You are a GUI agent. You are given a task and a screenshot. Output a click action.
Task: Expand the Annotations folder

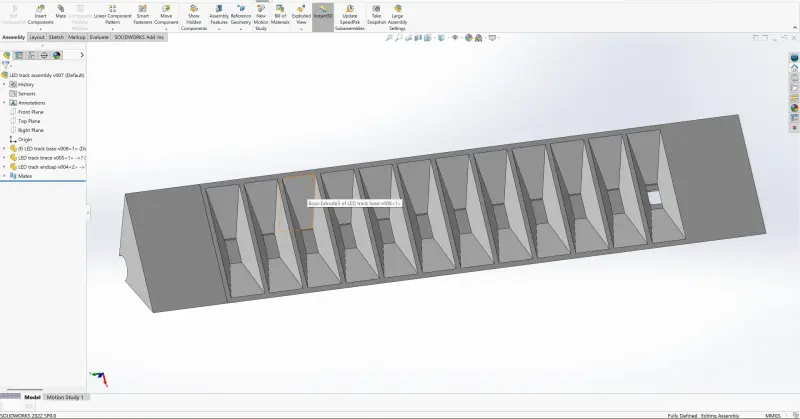[x=4, y=103]
